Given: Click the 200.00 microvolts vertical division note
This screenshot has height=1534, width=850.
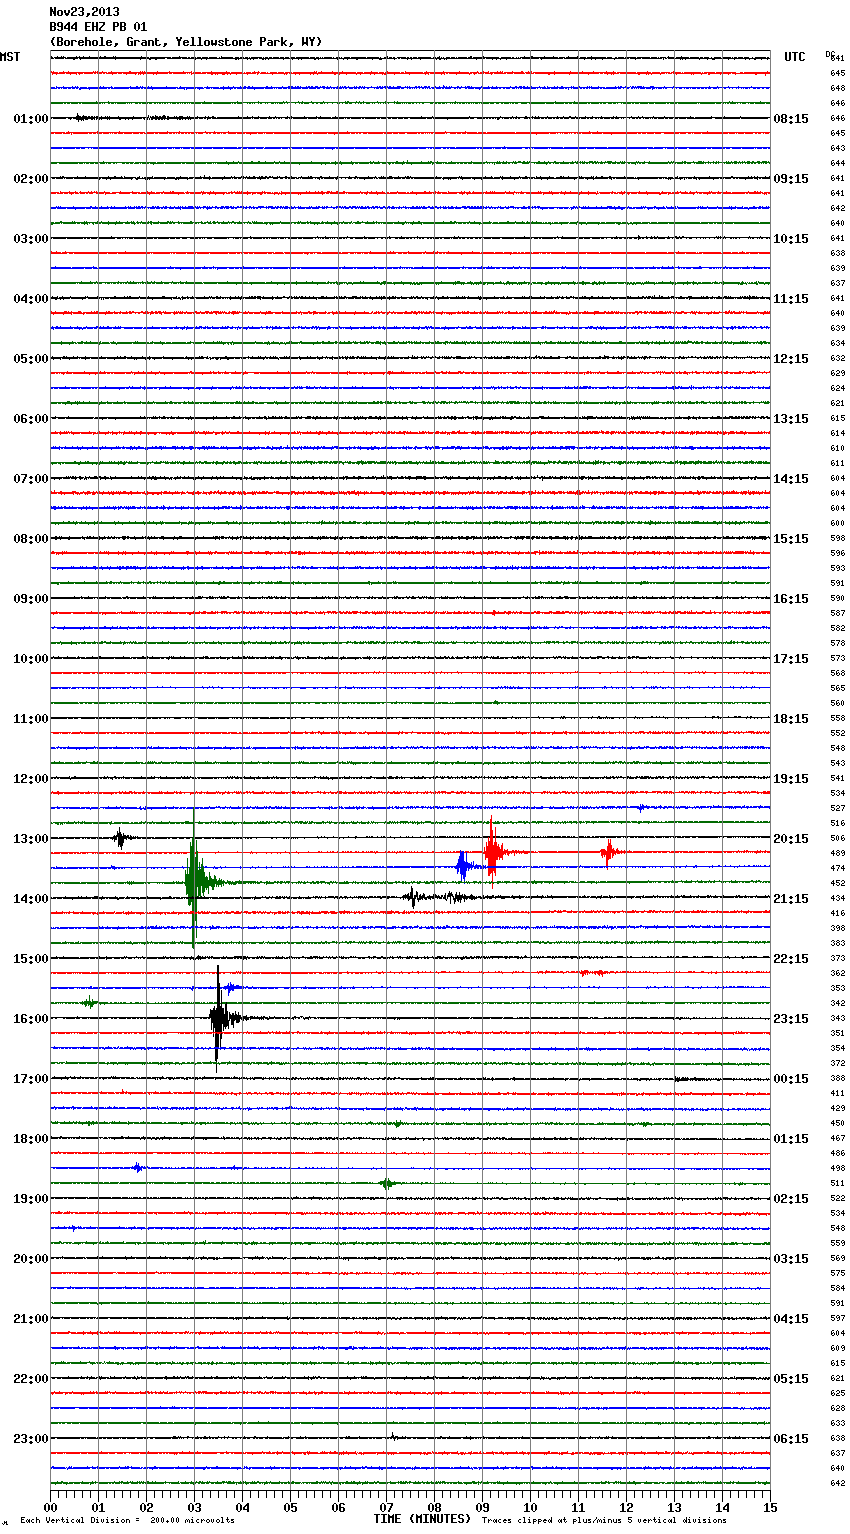Looking at the screenshot, I should (127, 1520).
